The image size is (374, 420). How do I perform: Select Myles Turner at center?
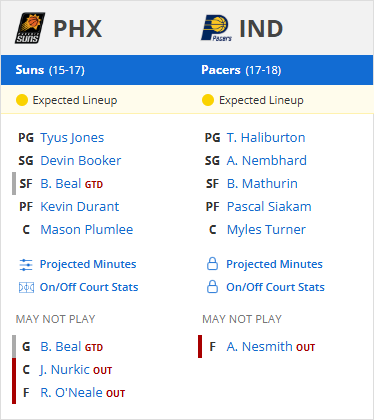[x=266, y=230]
